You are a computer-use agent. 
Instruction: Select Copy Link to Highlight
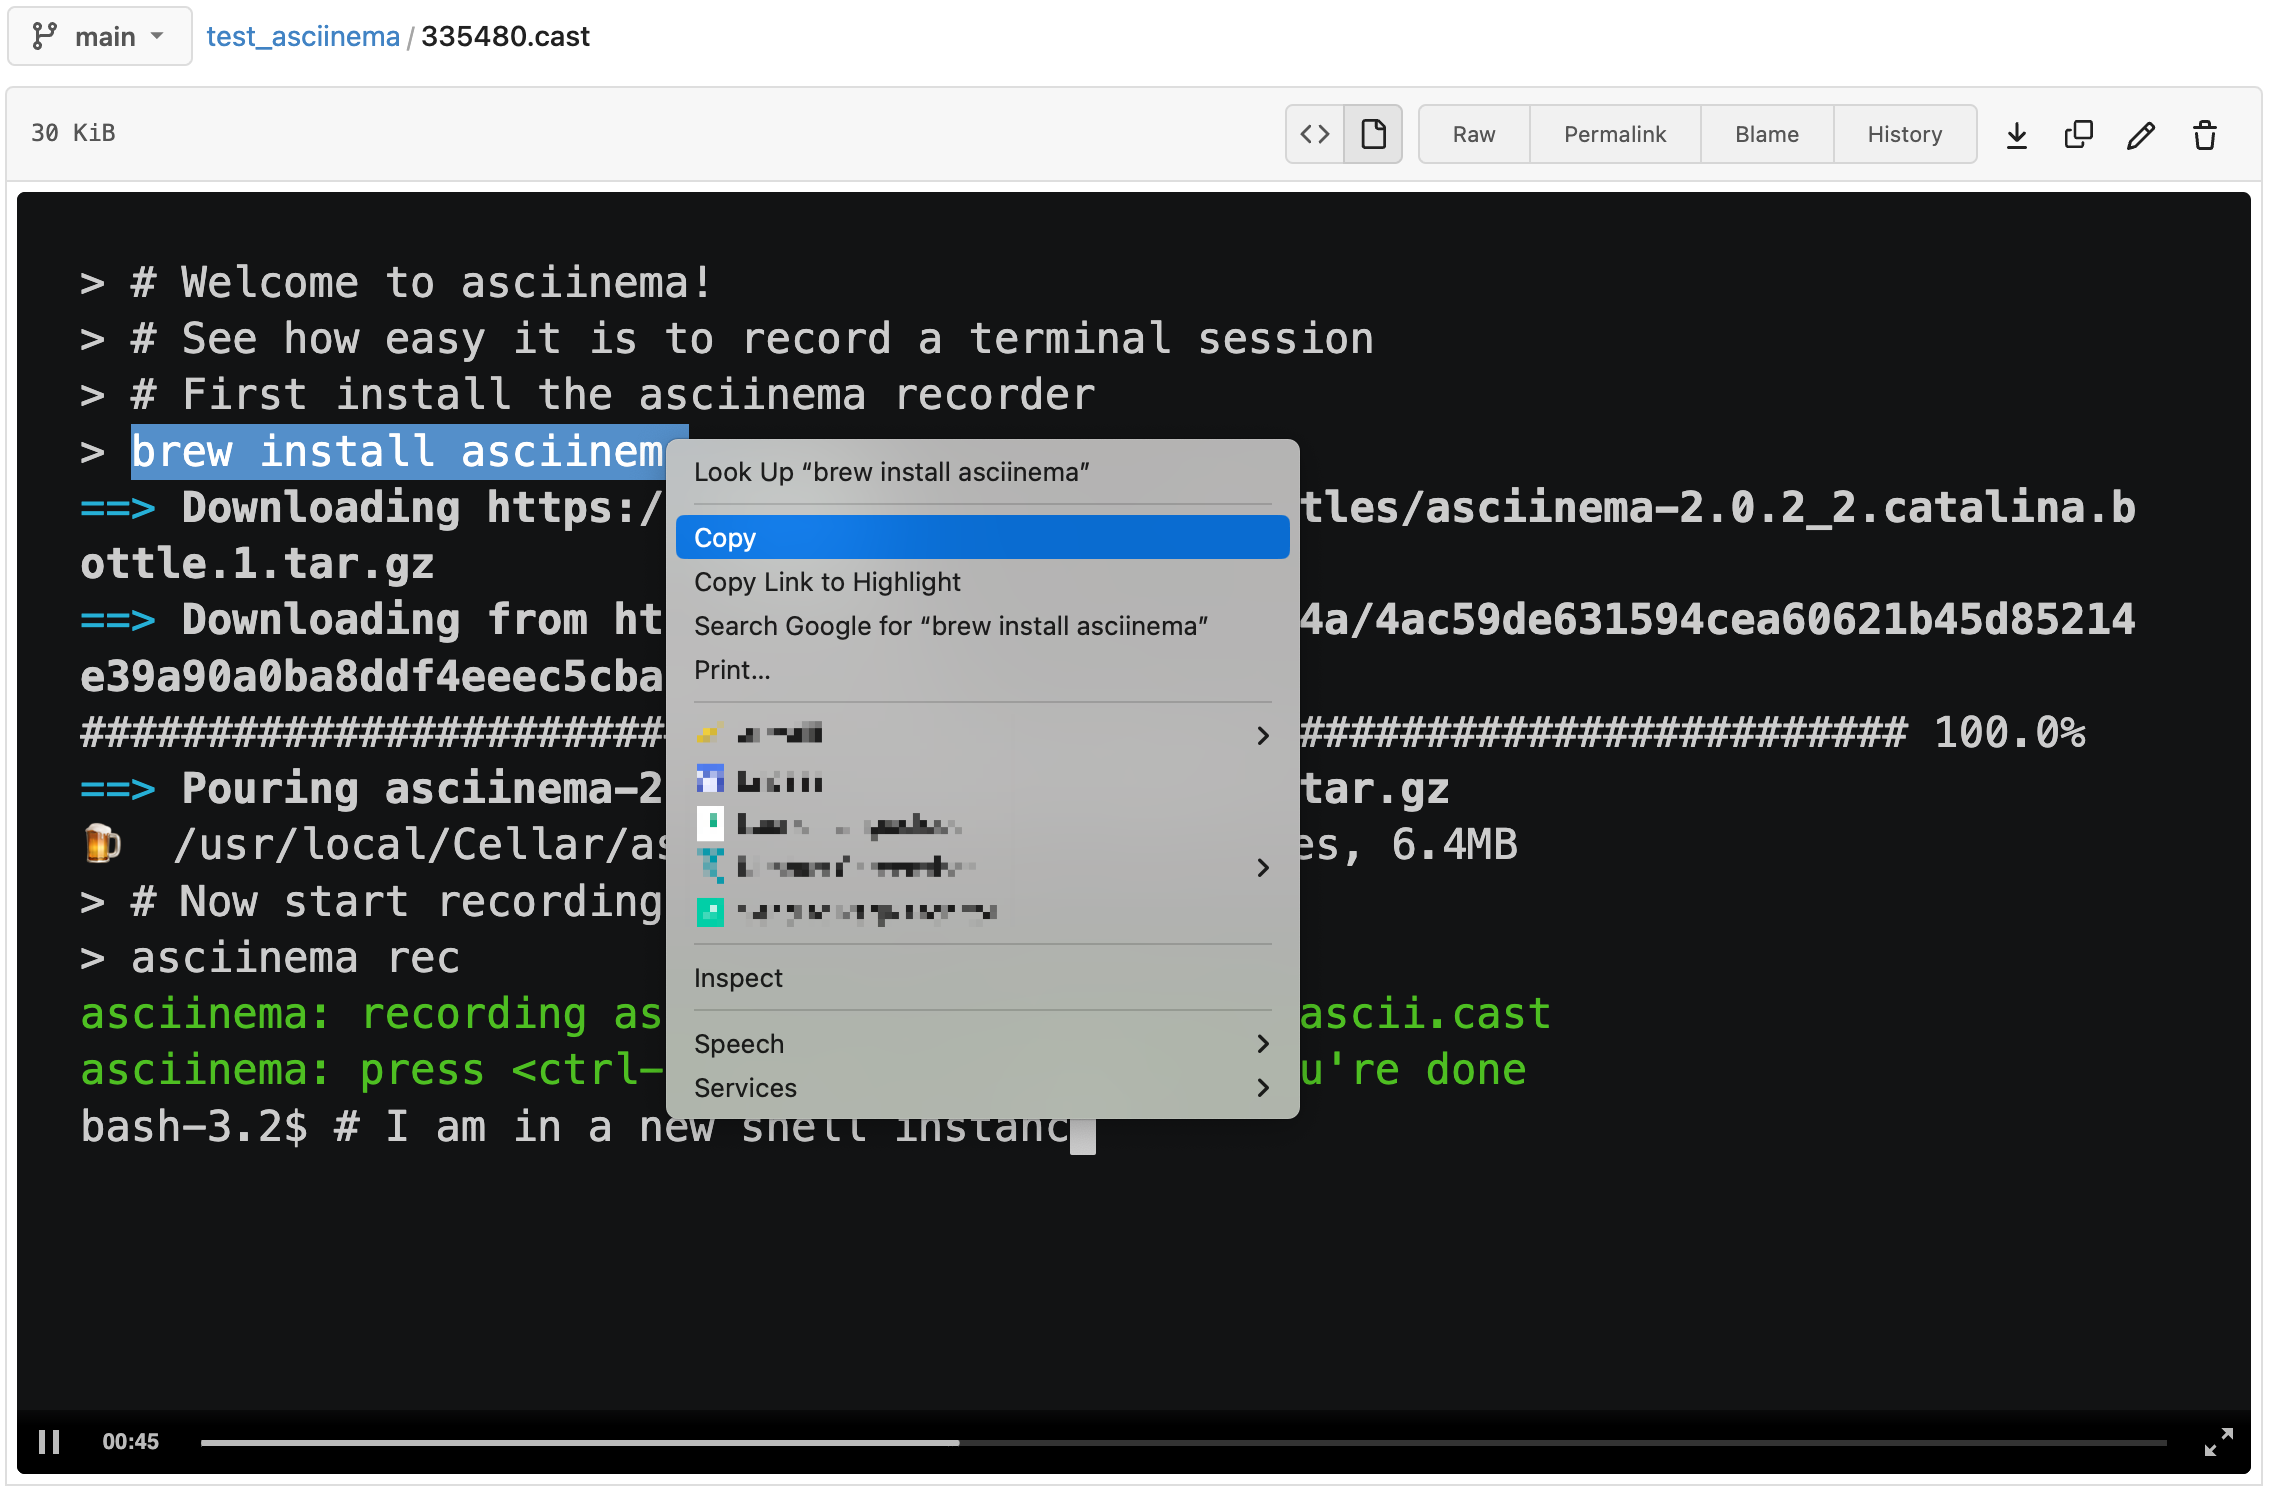pyautogui.click(x=982, y=582)
